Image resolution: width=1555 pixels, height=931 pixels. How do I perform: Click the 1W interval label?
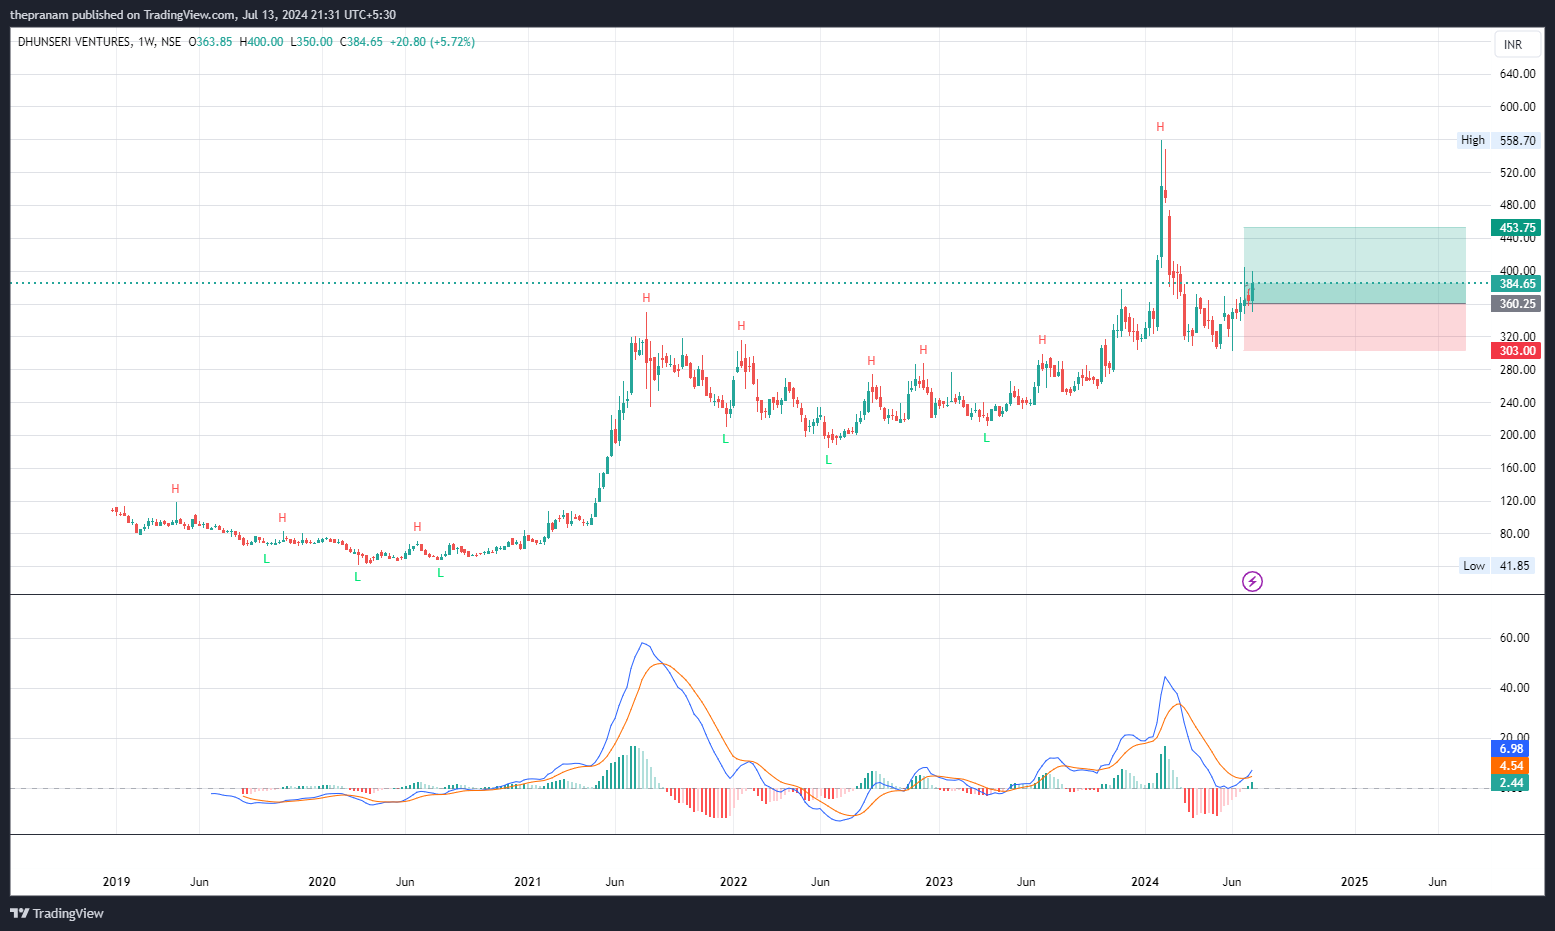146,42
